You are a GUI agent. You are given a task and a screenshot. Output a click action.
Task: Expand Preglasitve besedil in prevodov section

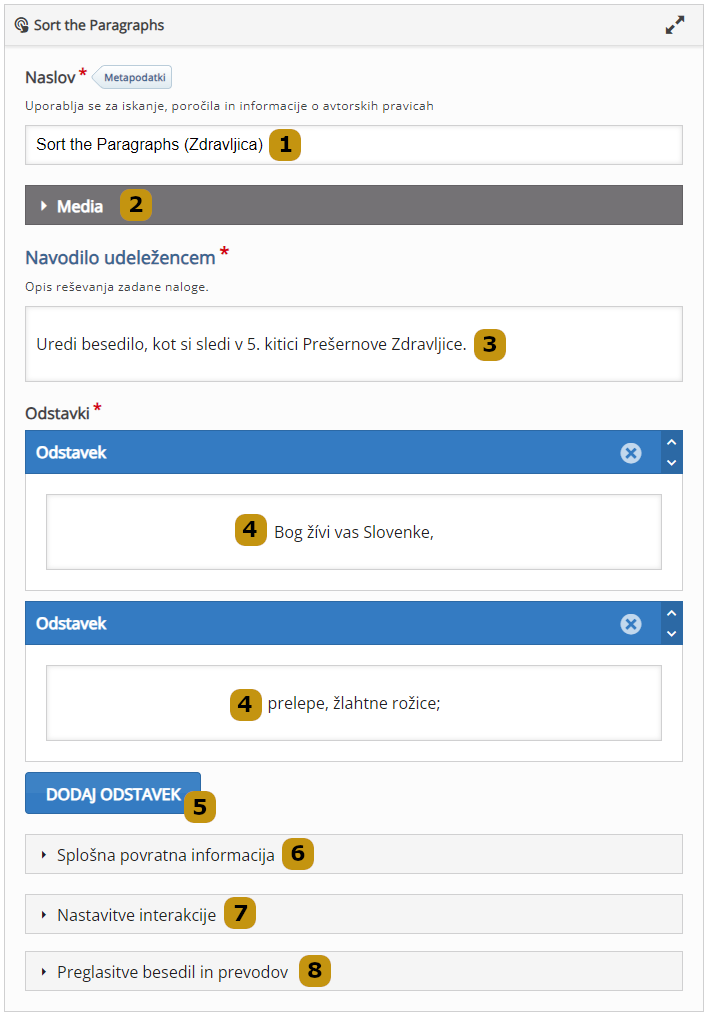(x=172, y=972)
